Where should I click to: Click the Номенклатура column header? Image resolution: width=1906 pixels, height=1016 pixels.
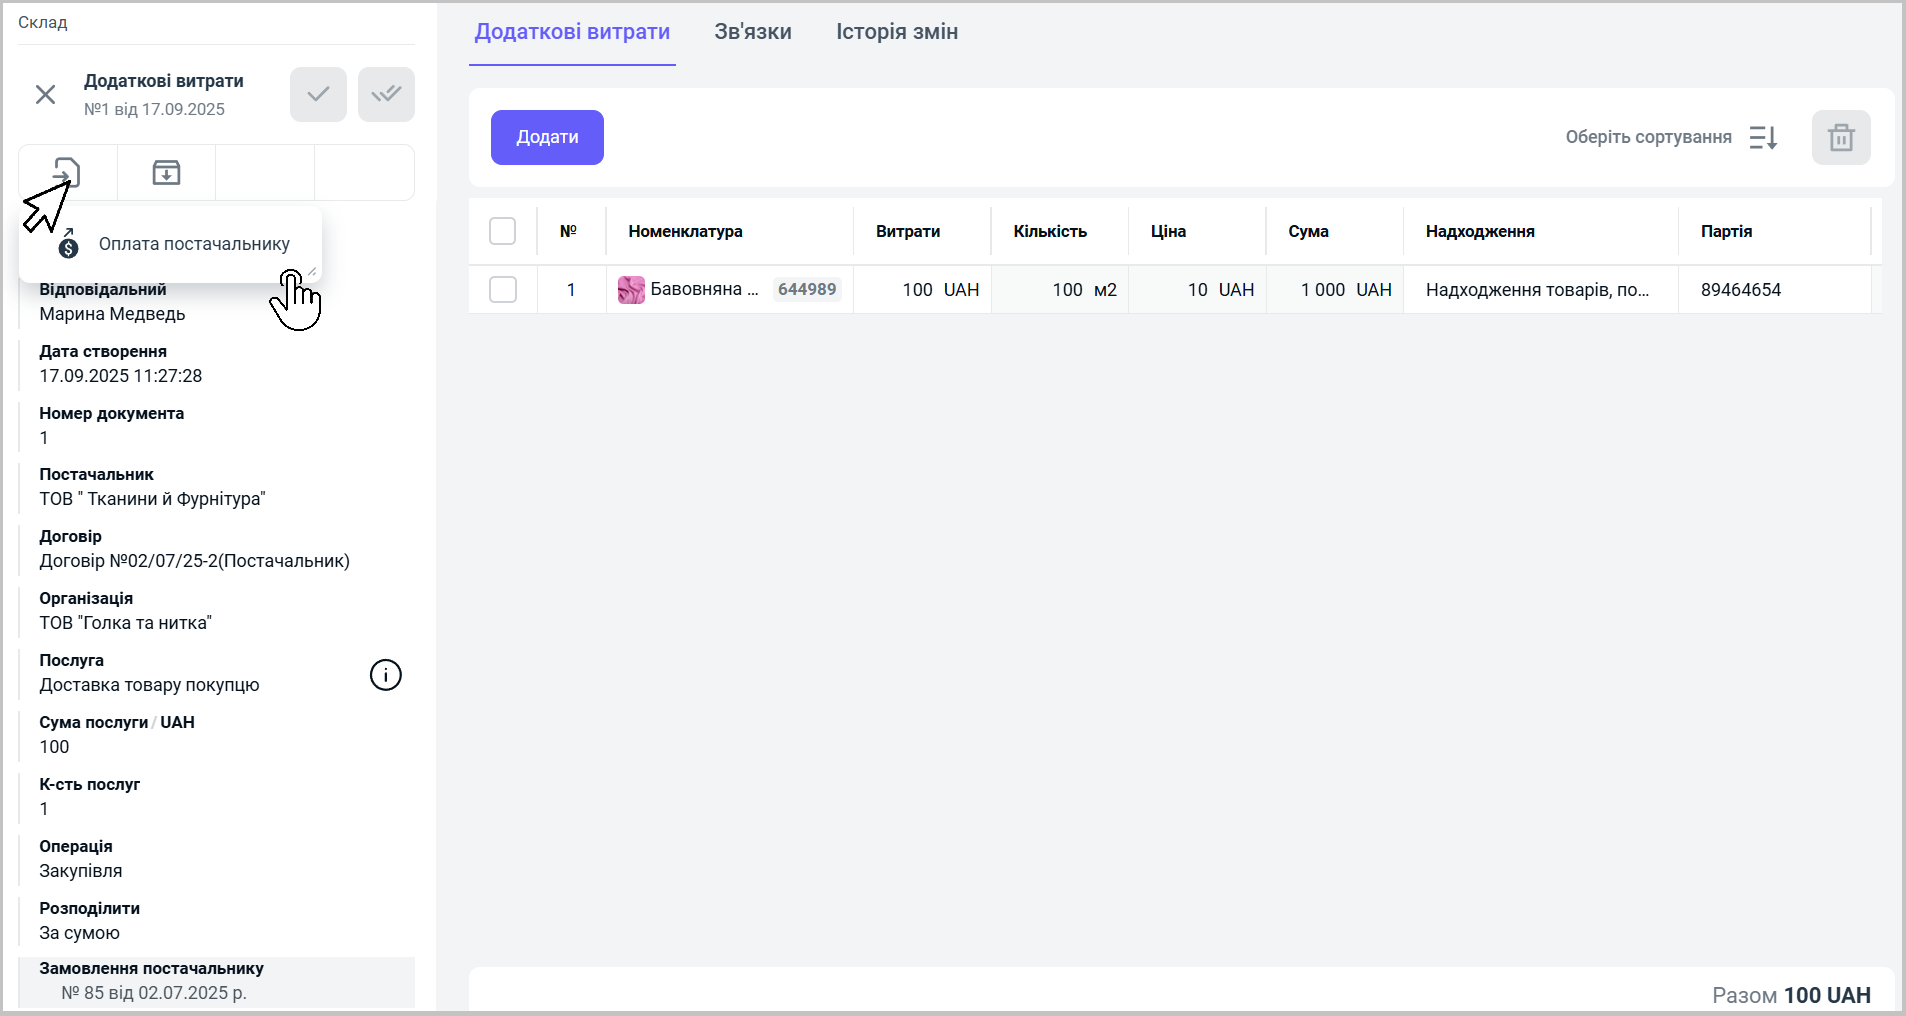(x=685, y=232)
